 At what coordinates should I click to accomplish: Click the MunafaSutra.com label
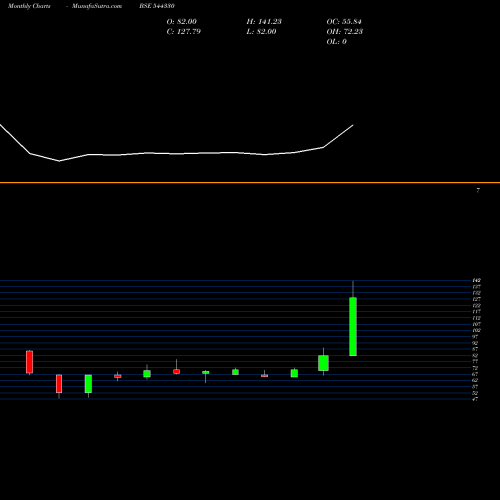tap(97, 6)
